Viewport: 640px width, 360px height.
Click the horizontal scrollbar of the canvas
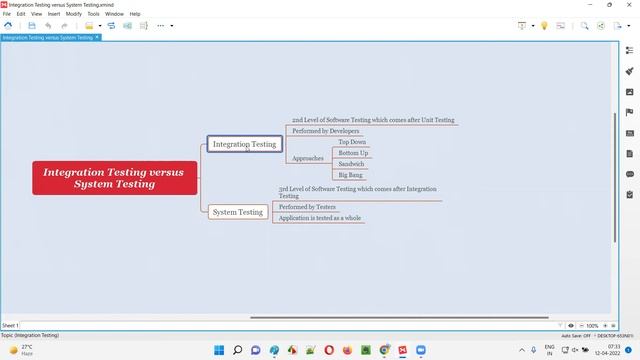(x=399, y=317)
